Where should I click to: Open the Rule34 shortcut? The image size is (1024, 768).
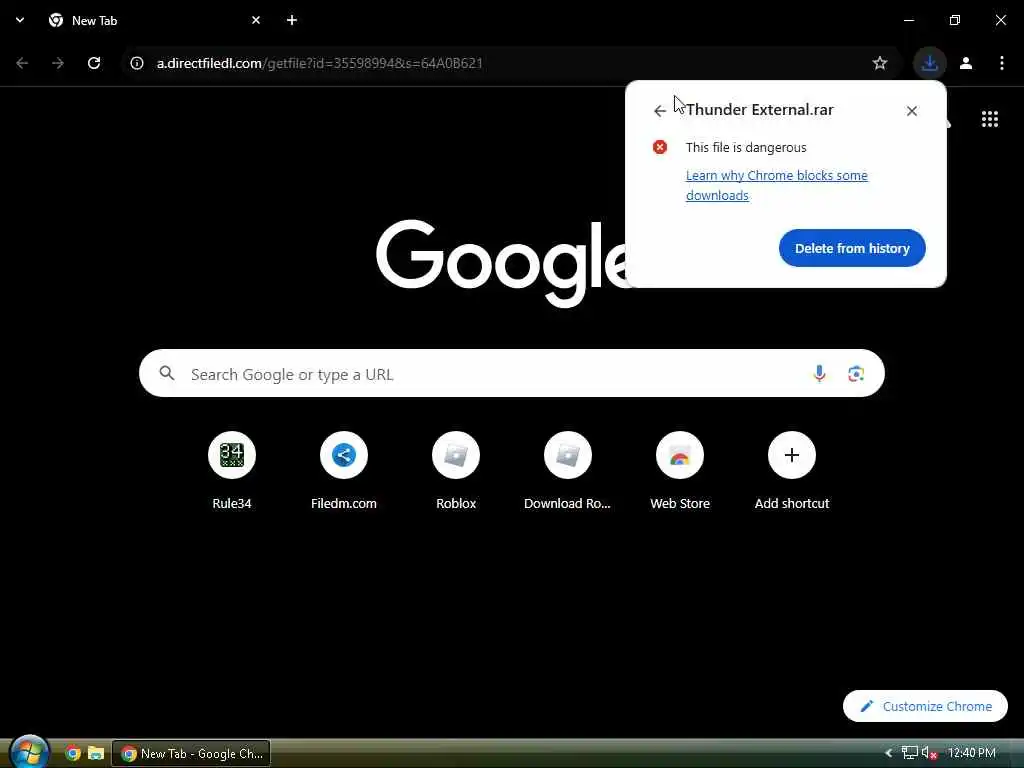tap(231, 471)
